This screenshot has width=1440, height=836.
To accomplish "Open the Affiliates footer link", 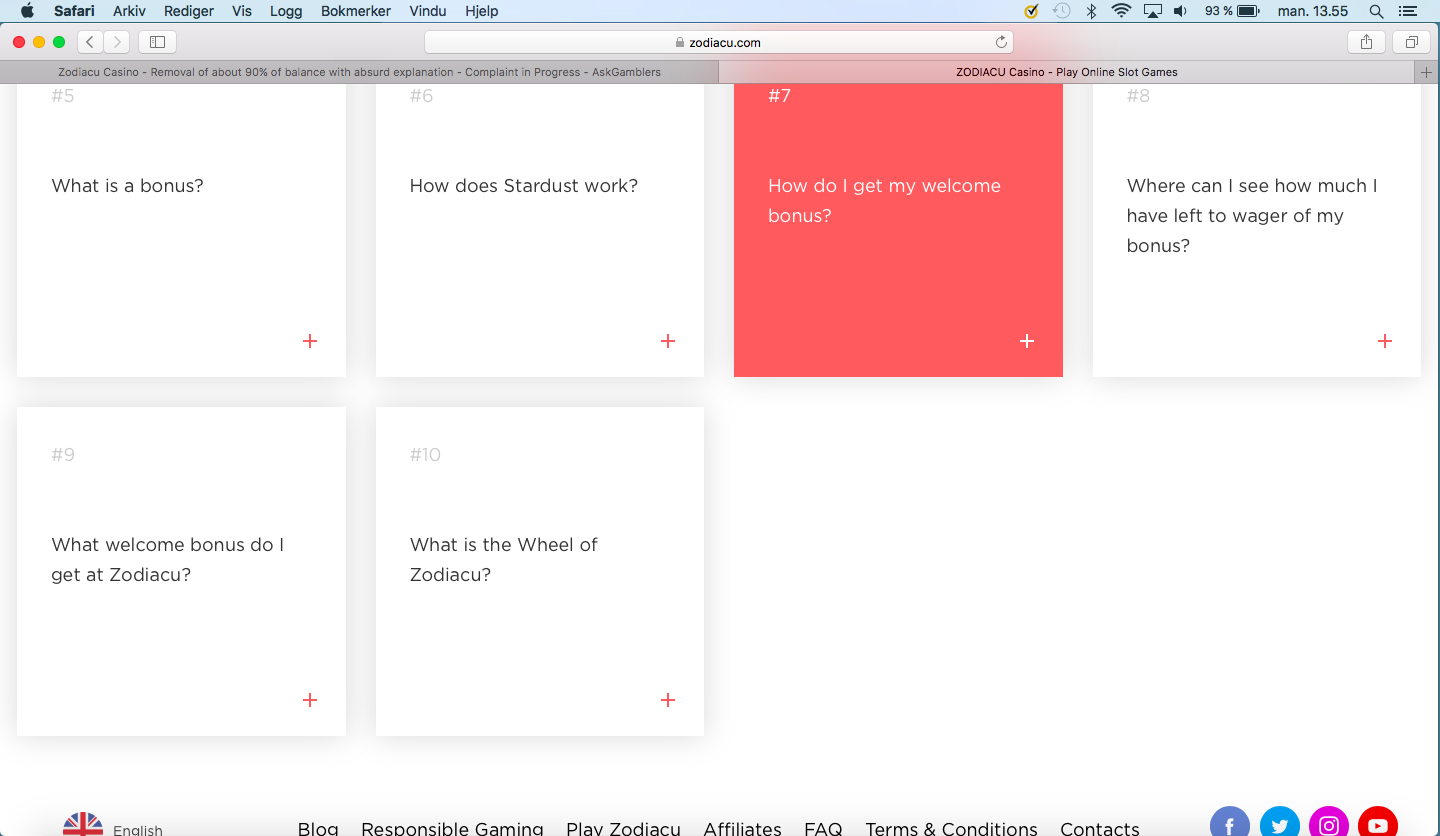I will pos(742,828).
